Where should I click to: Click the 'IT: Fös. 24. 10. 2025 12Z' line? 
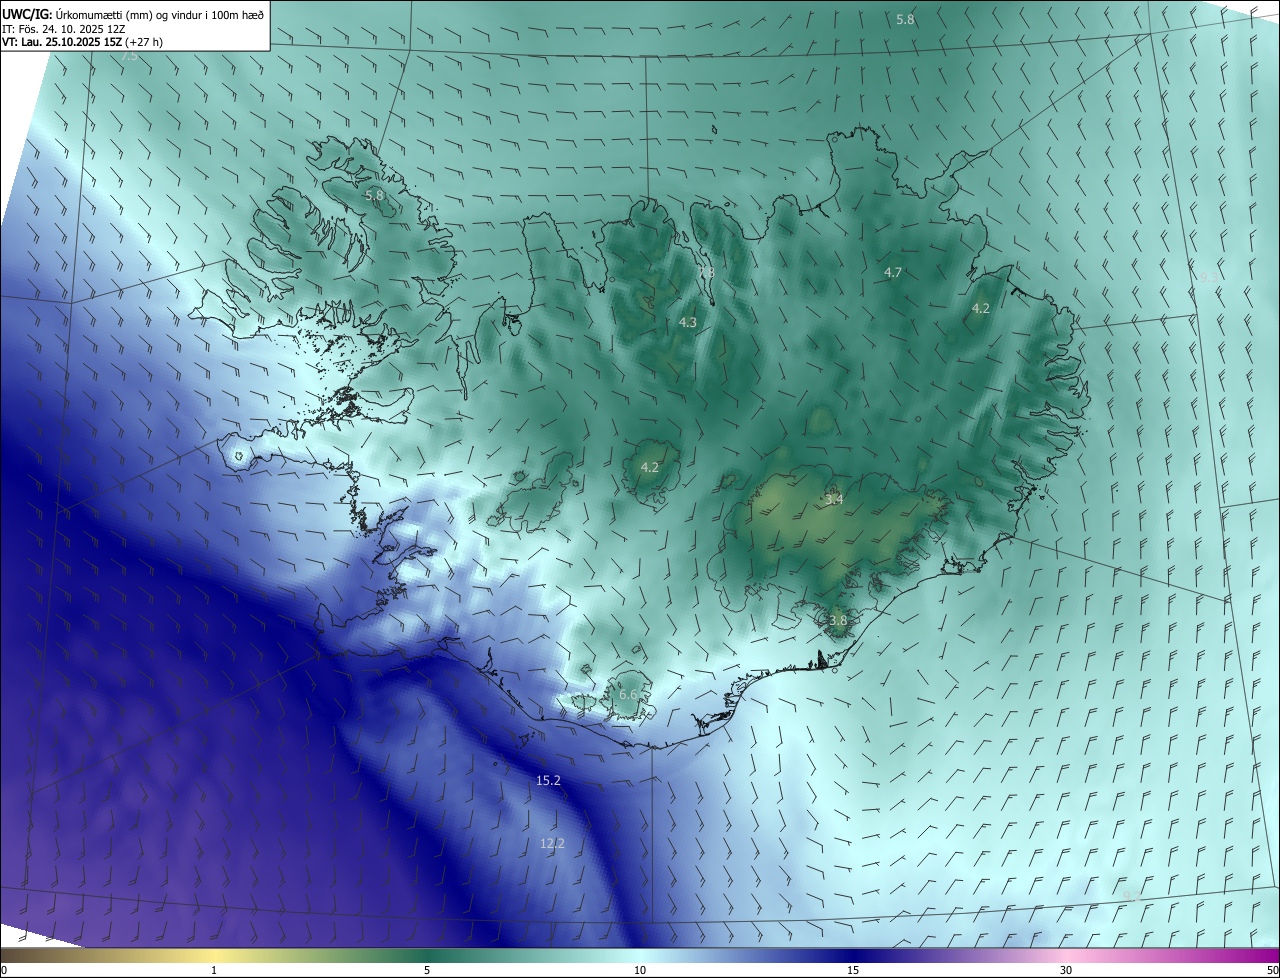(x=64, y=29)
